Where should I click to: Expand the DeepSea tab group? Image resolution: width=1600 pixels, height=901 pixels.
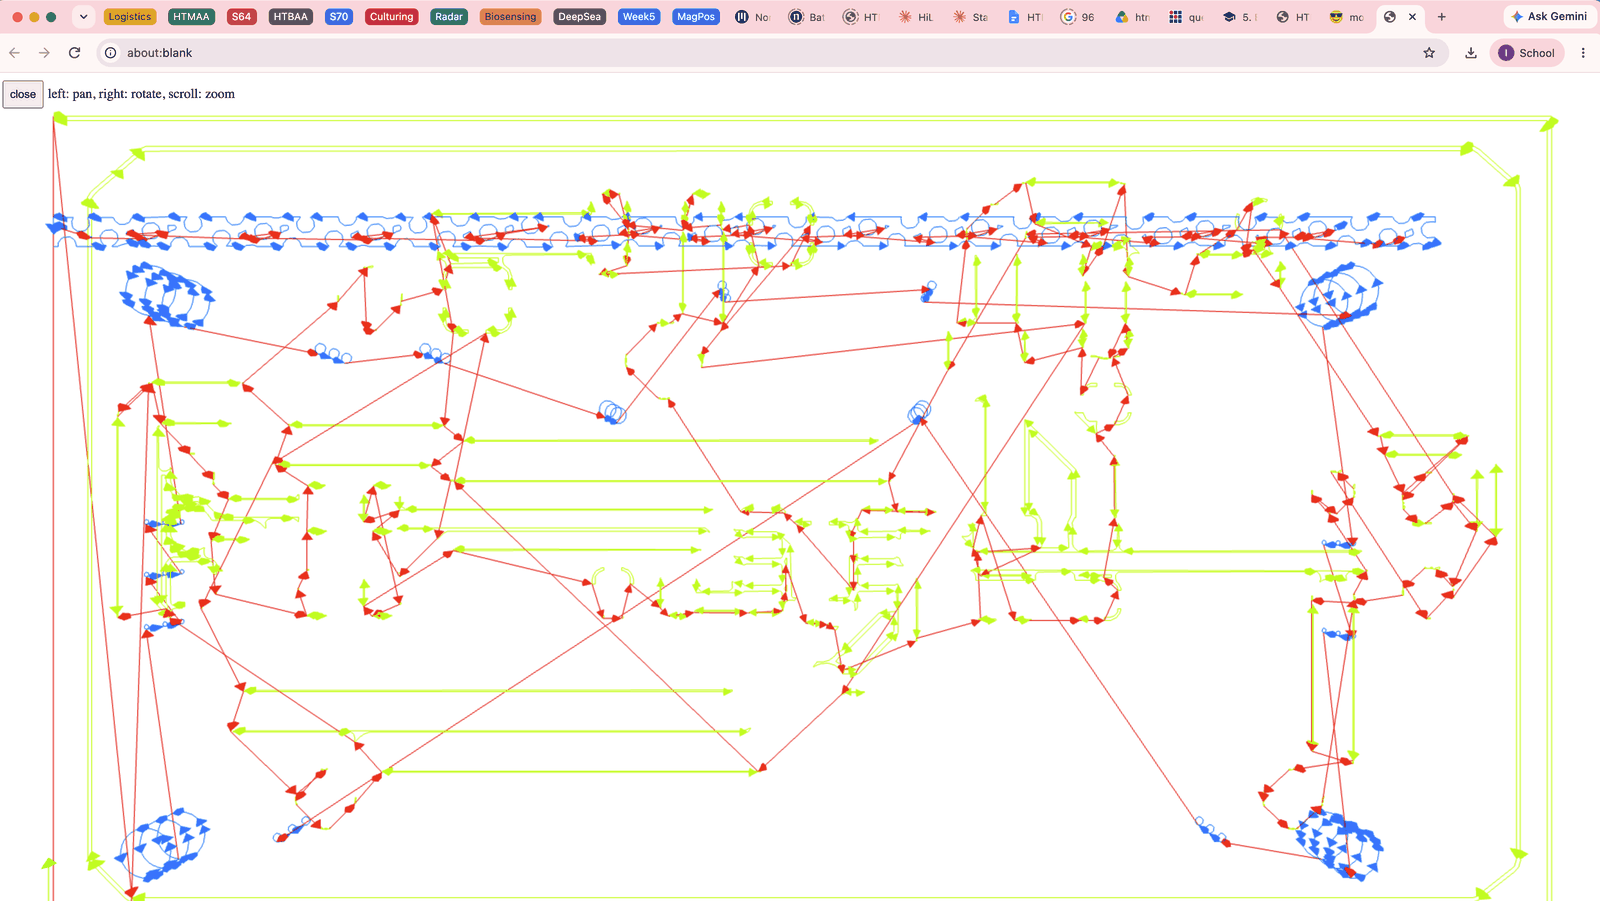point(579,17)
